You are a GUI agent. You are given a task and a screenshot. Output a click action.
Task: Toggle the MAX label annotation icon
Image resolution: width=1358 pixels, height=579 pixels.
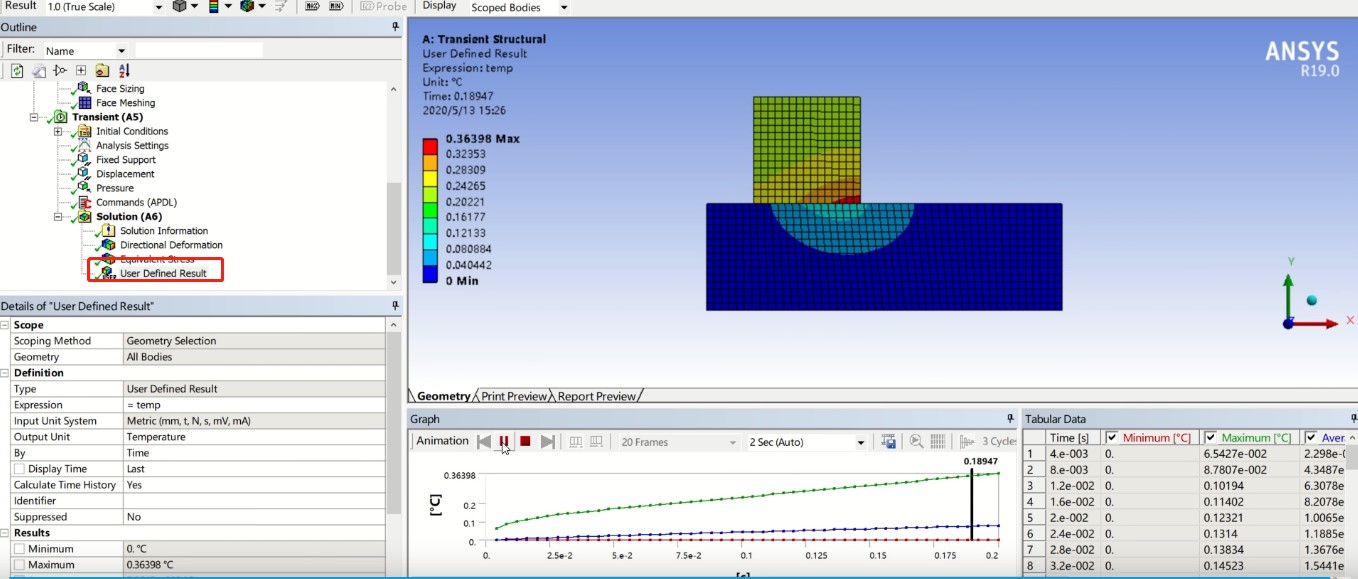311,6
